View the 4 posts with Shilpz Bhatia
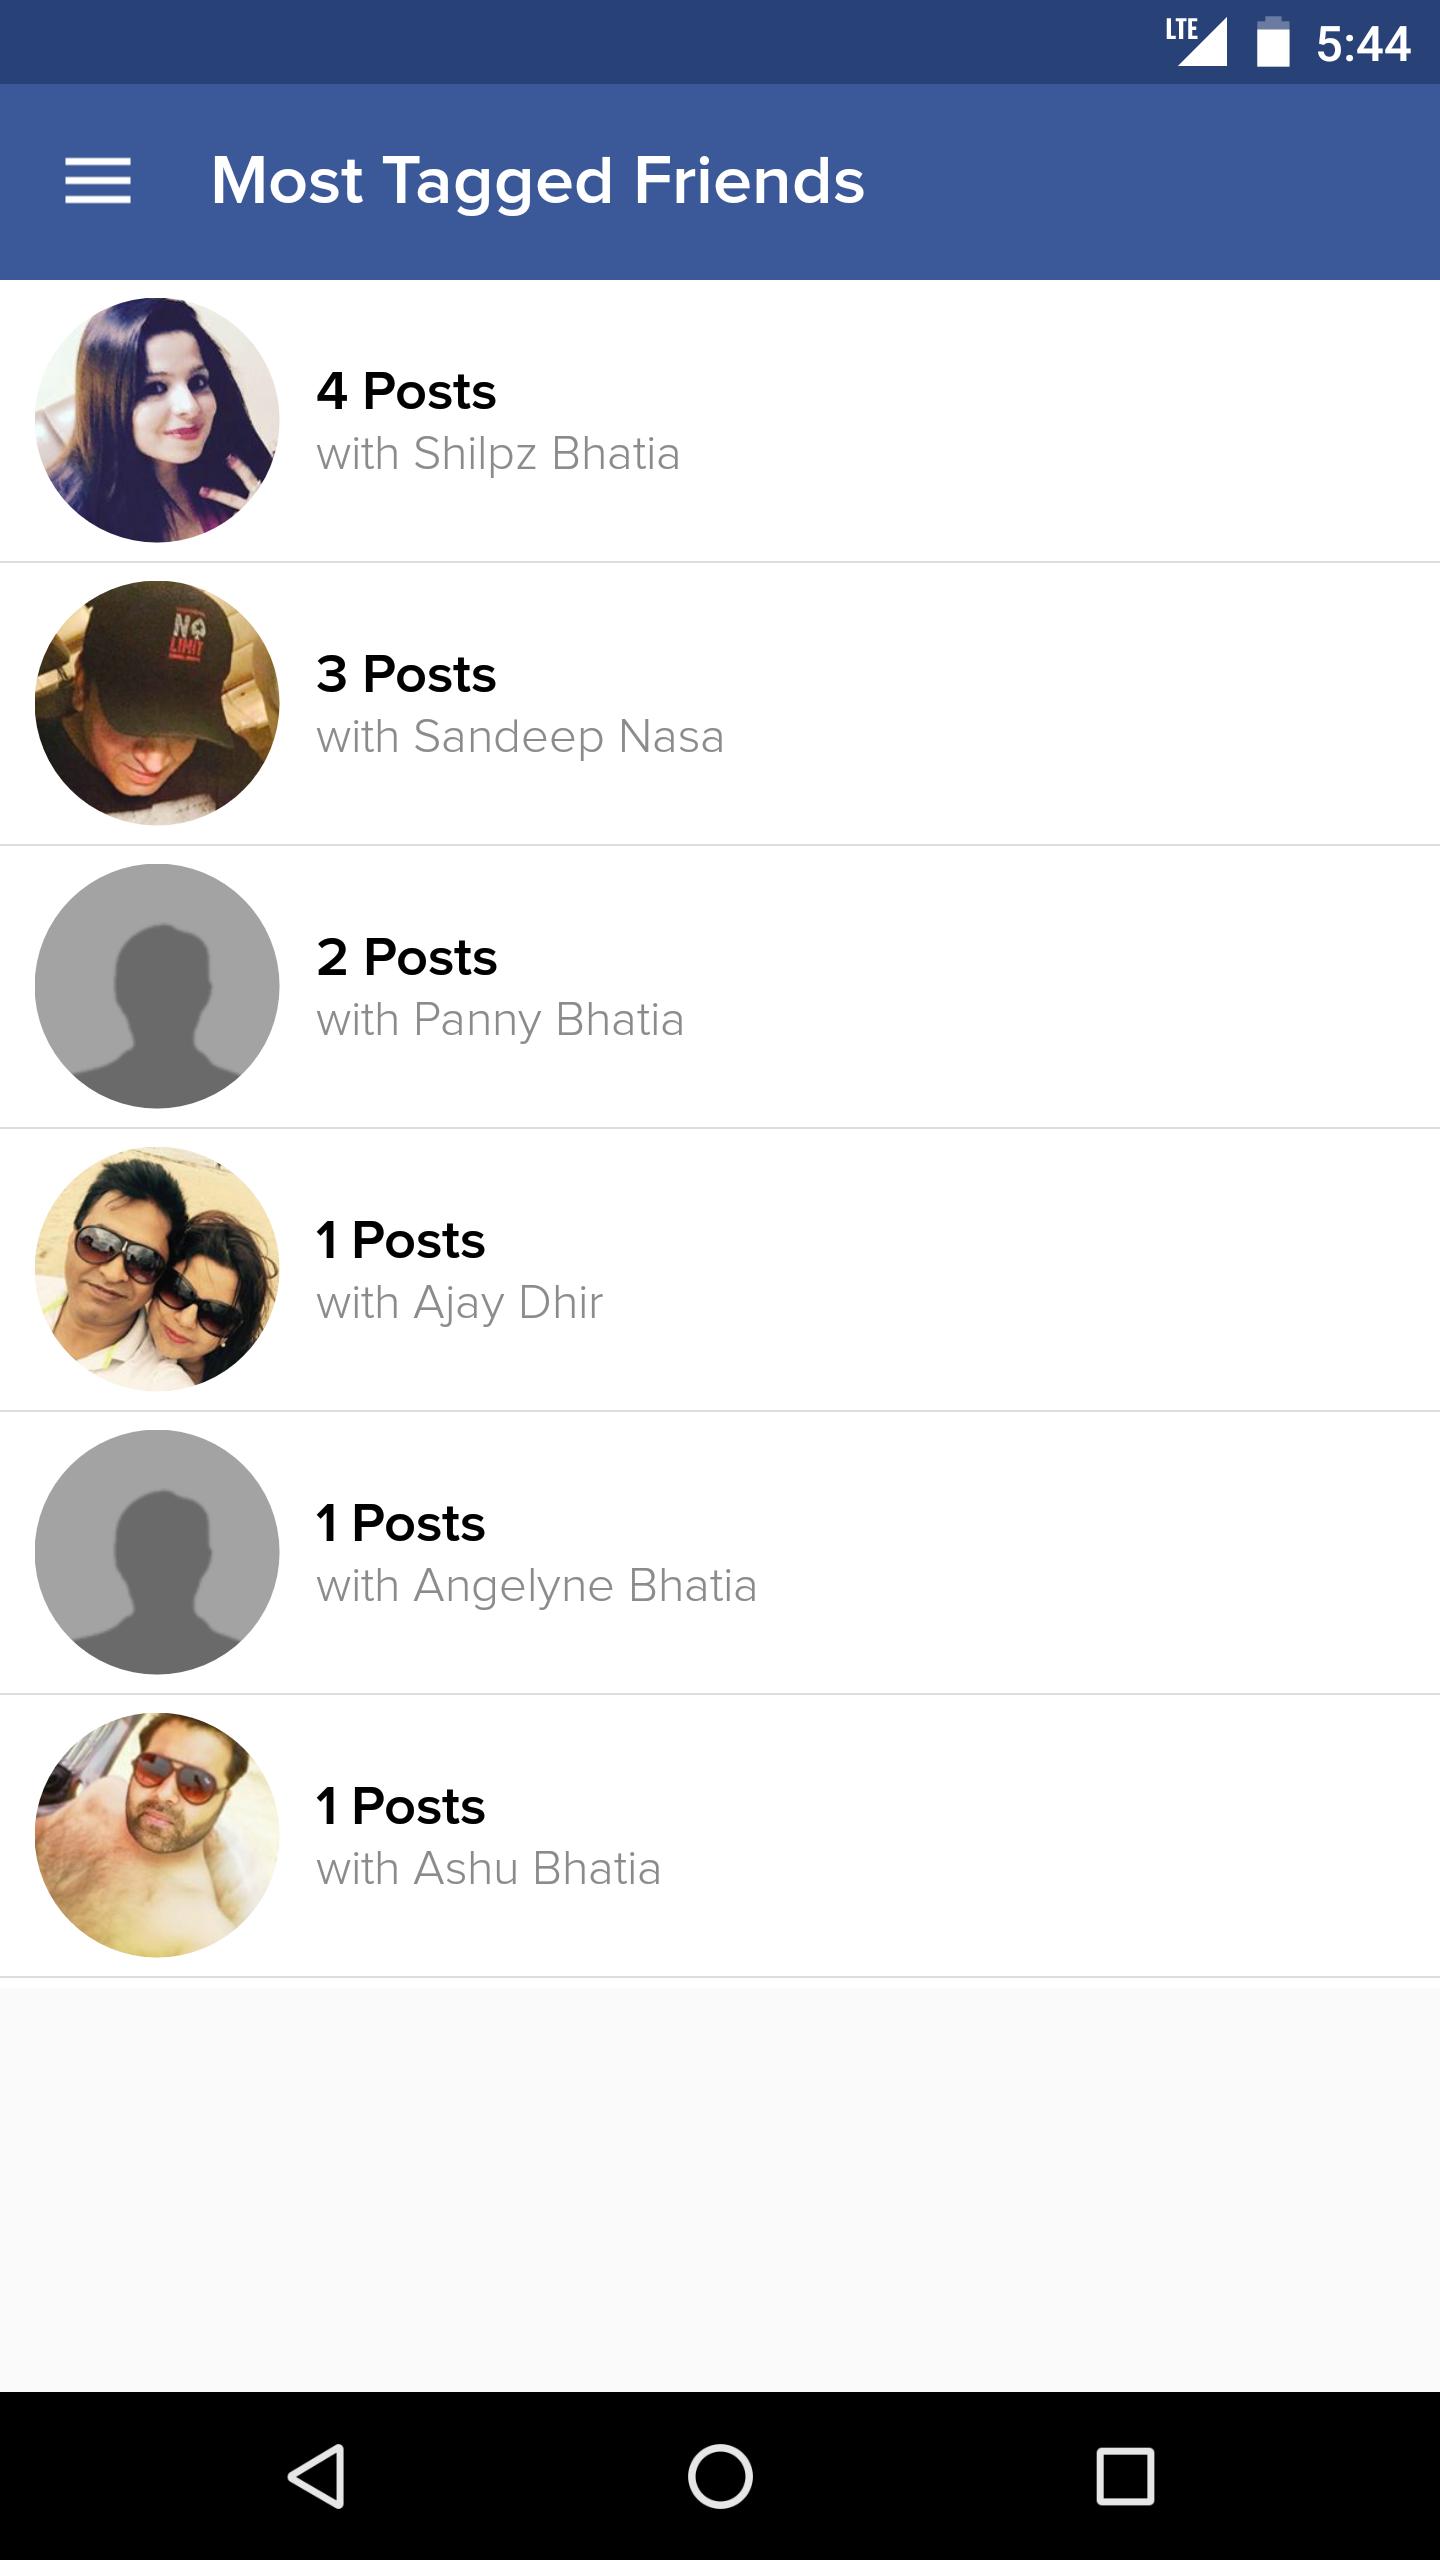The image size is (1440, 2560). tap(406, 391)
